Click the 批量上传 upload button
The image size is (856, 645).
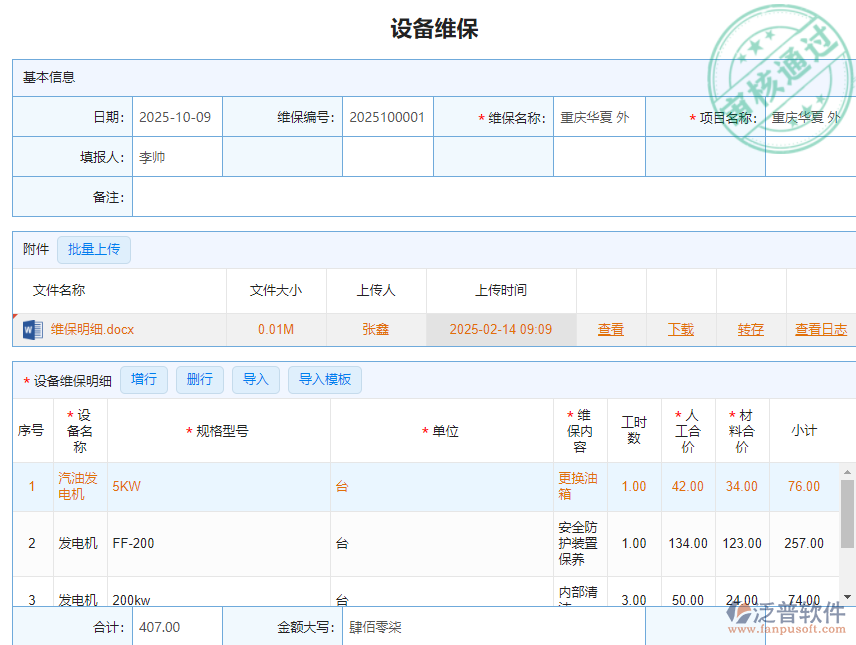click(94, 249)
